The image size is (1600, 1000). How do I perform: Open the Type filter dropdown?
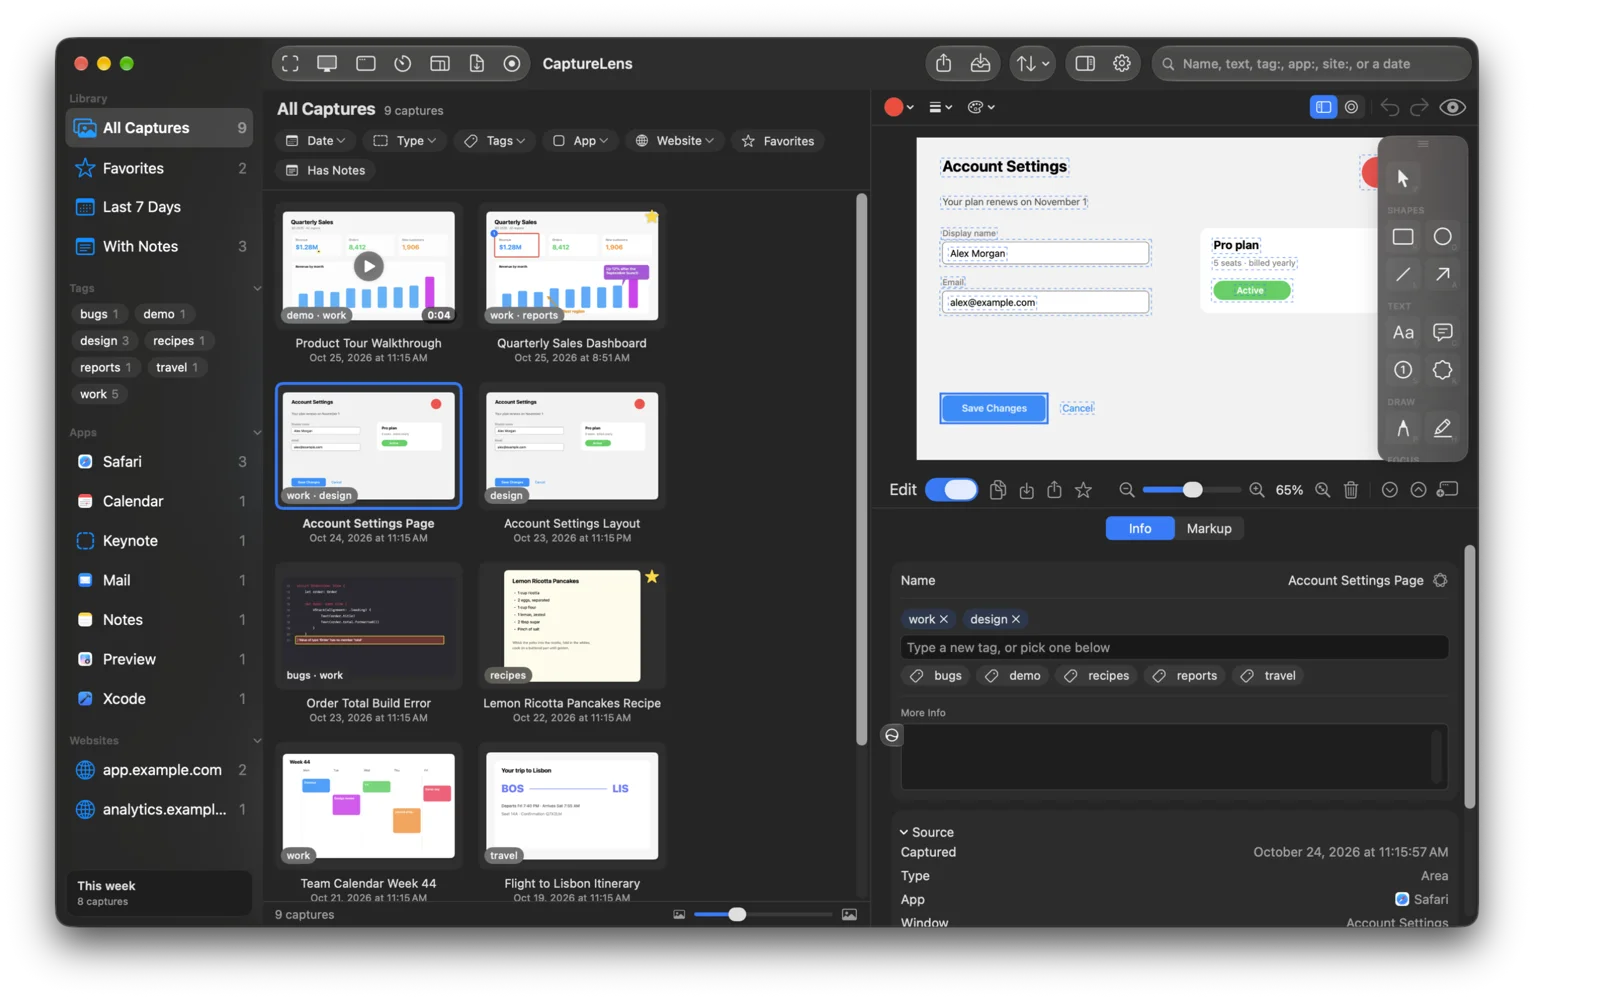(x=405, y=141)
